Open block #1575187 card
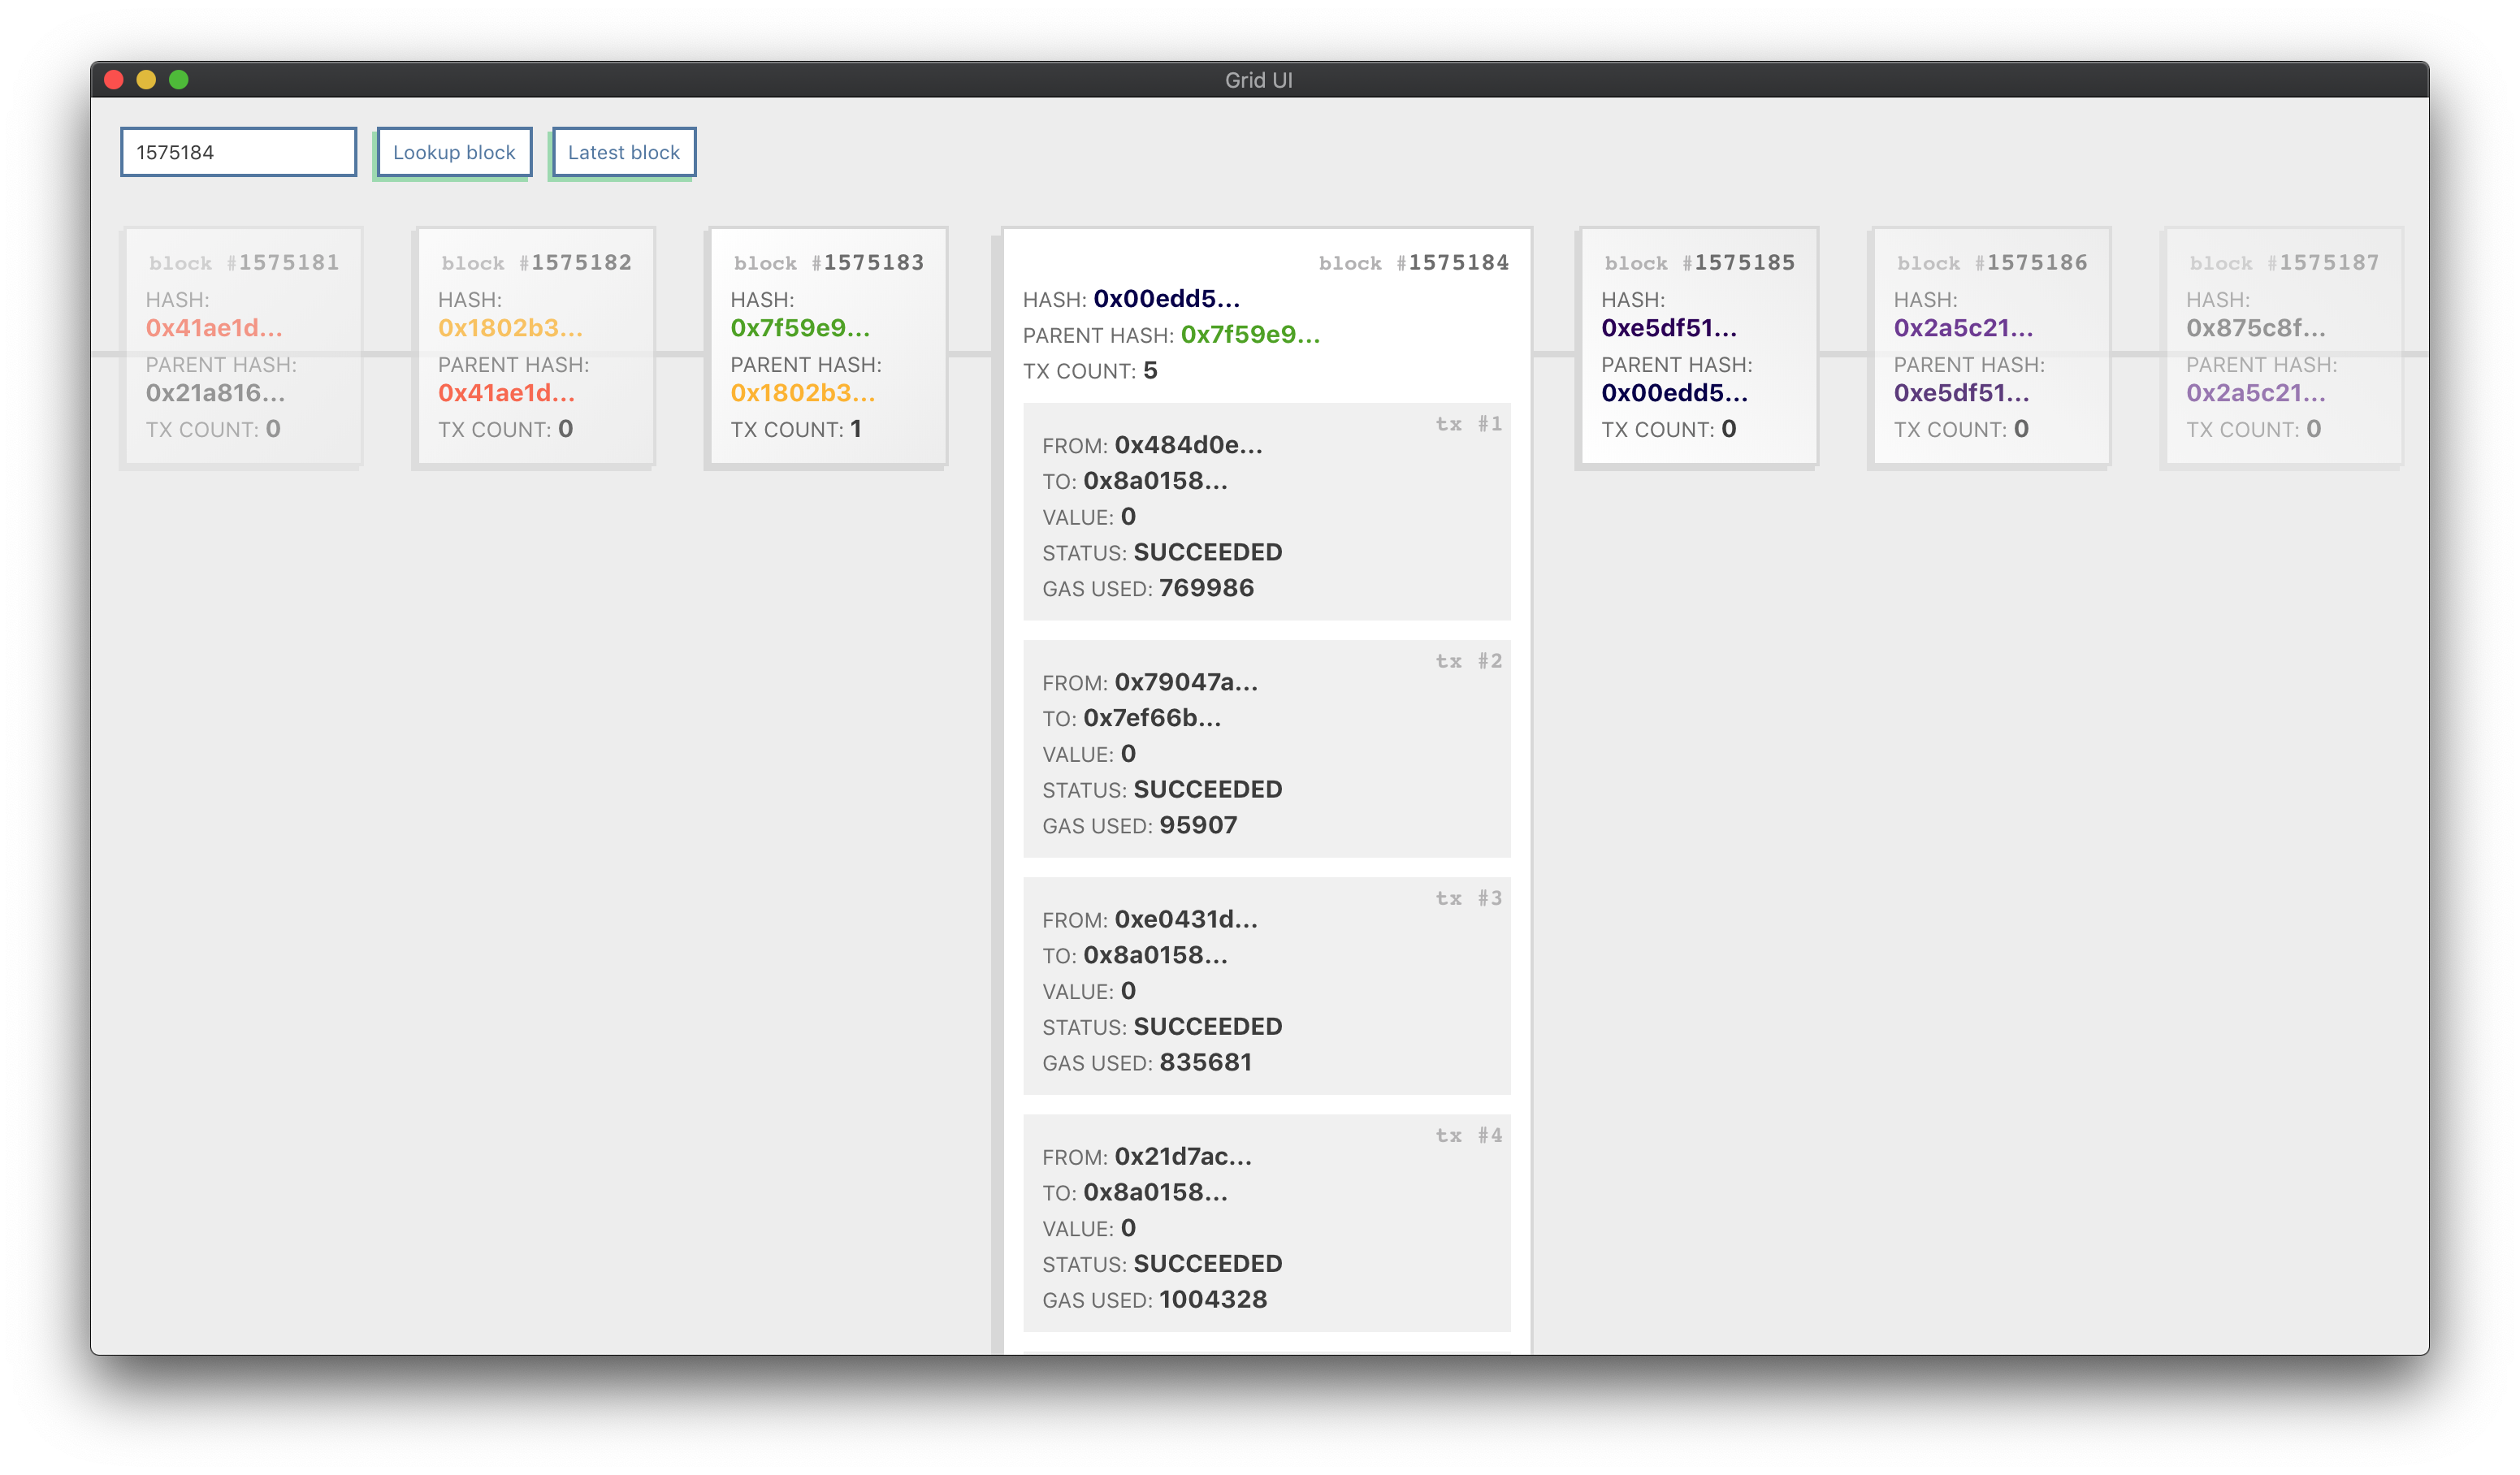Viewport: 2520px width, 1475px height. pos(2282,346)
